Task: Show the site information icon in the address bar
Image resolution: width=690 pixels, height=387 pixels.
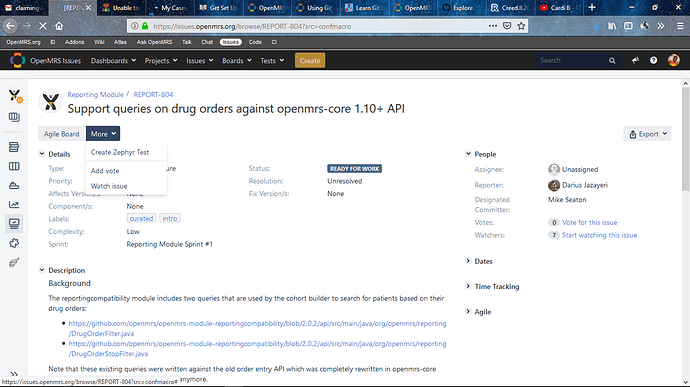Action: (x=135, y=26)
